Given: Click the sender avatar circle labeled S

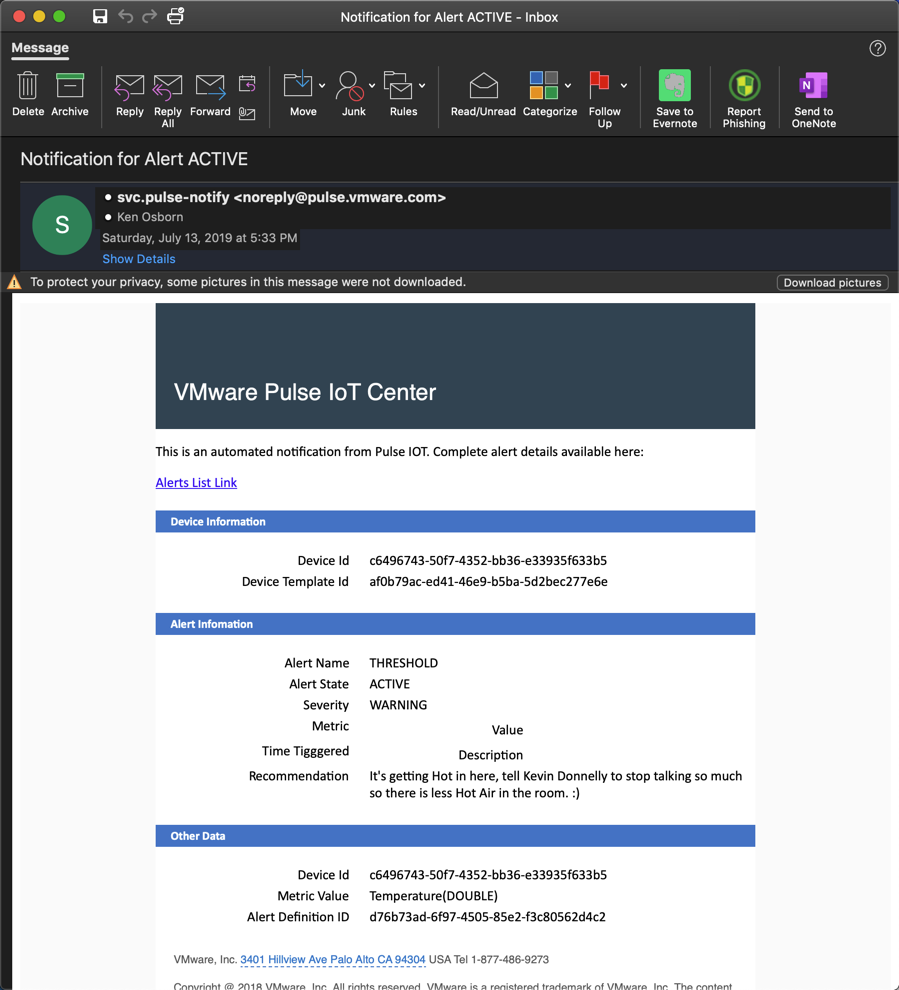Looking at the screenshot, I should (x=62, y=225).
